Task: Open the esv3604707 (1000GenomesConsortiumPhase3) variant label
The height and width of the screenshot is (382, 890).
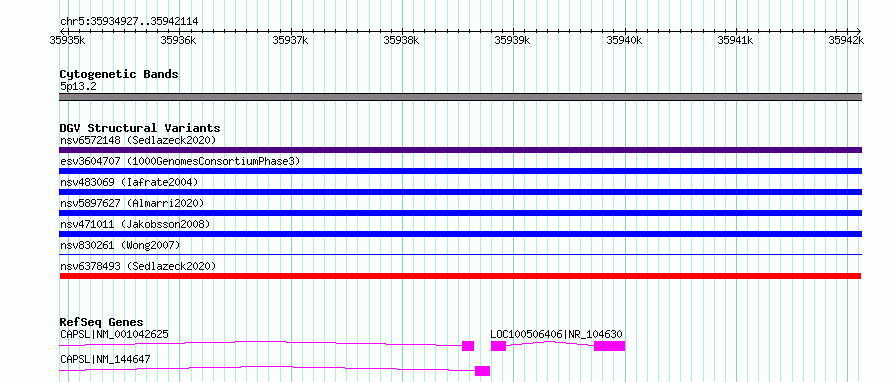Action: click(x=180, y=161)
